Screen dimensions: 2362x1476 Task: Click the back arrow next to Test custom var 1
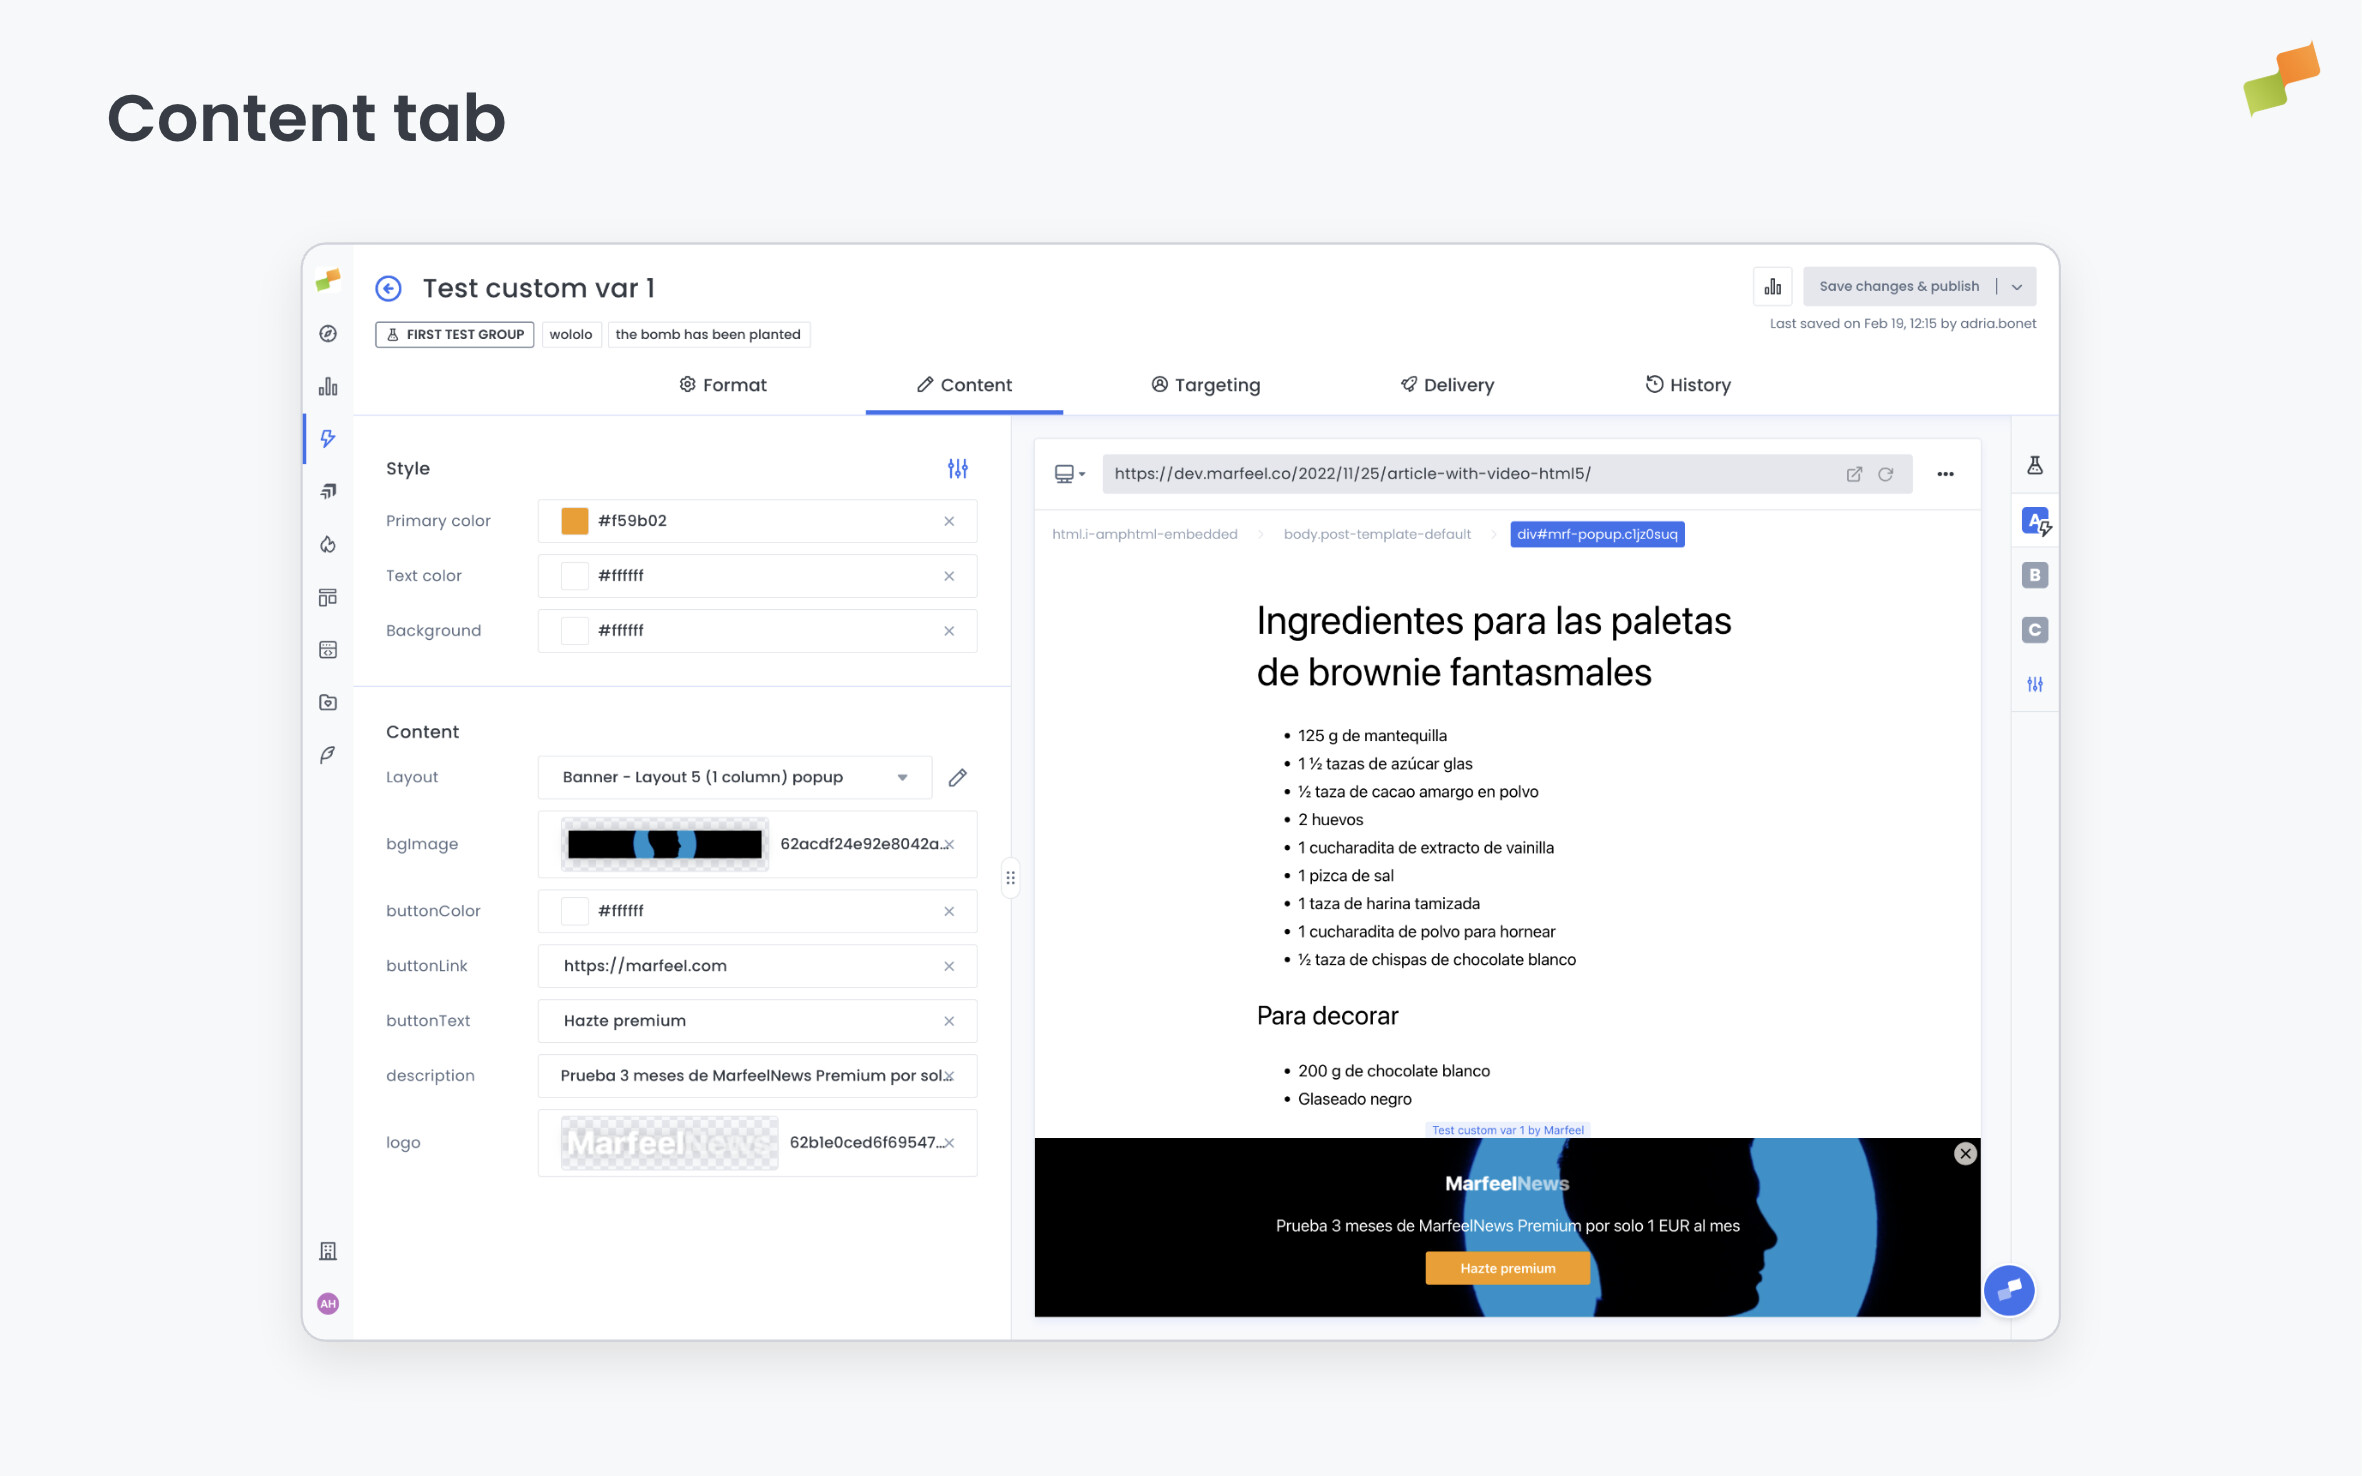pyautogui.click(x=389, y=288)
